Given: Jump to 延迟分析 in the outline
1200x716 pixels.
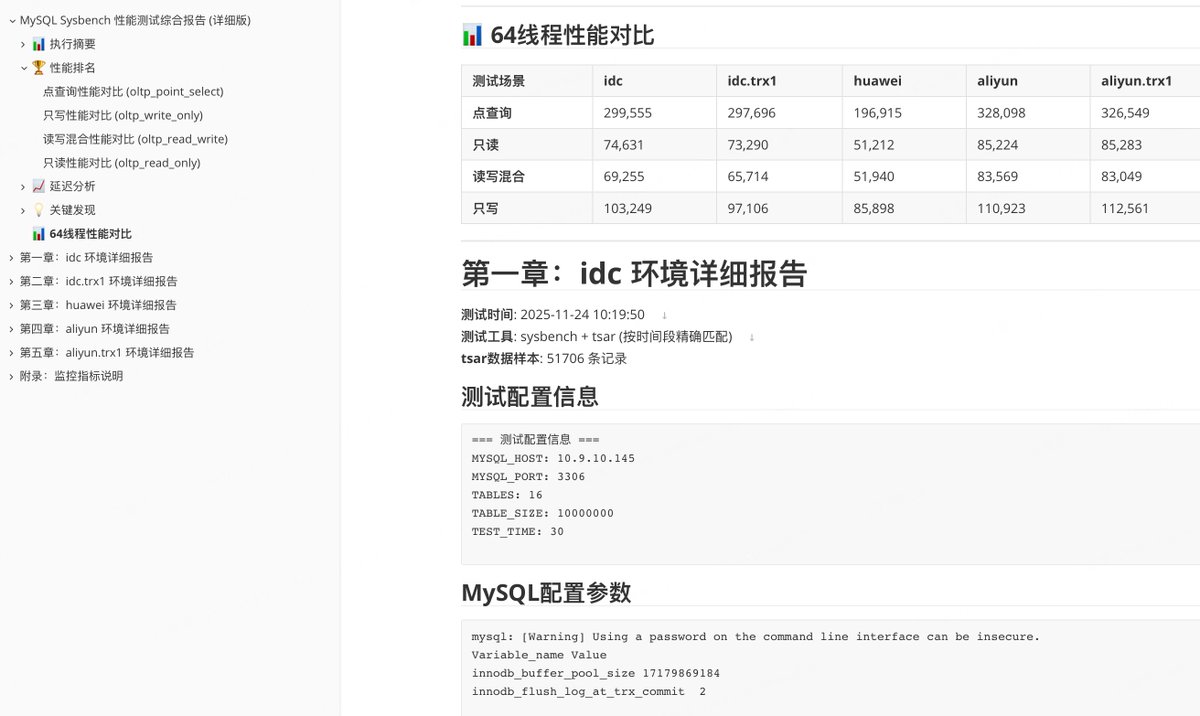Looking at the screenshot, I should point(73,186).
